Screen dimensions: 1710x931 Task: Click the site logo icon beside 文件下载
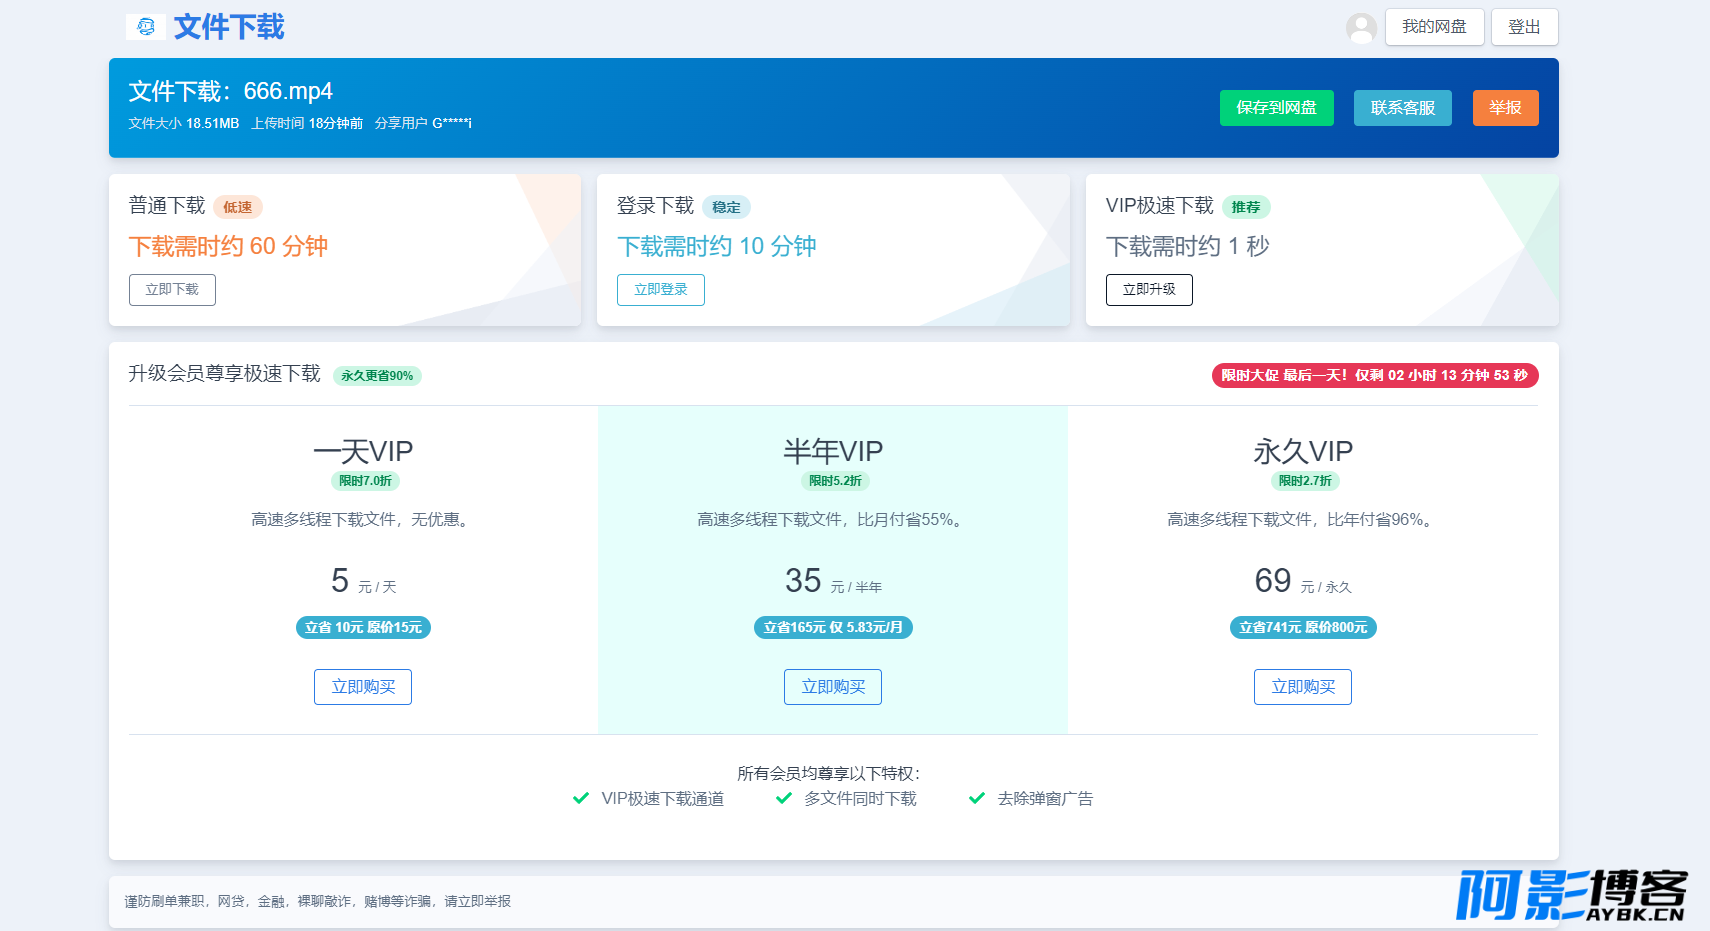tap(146, 27)
